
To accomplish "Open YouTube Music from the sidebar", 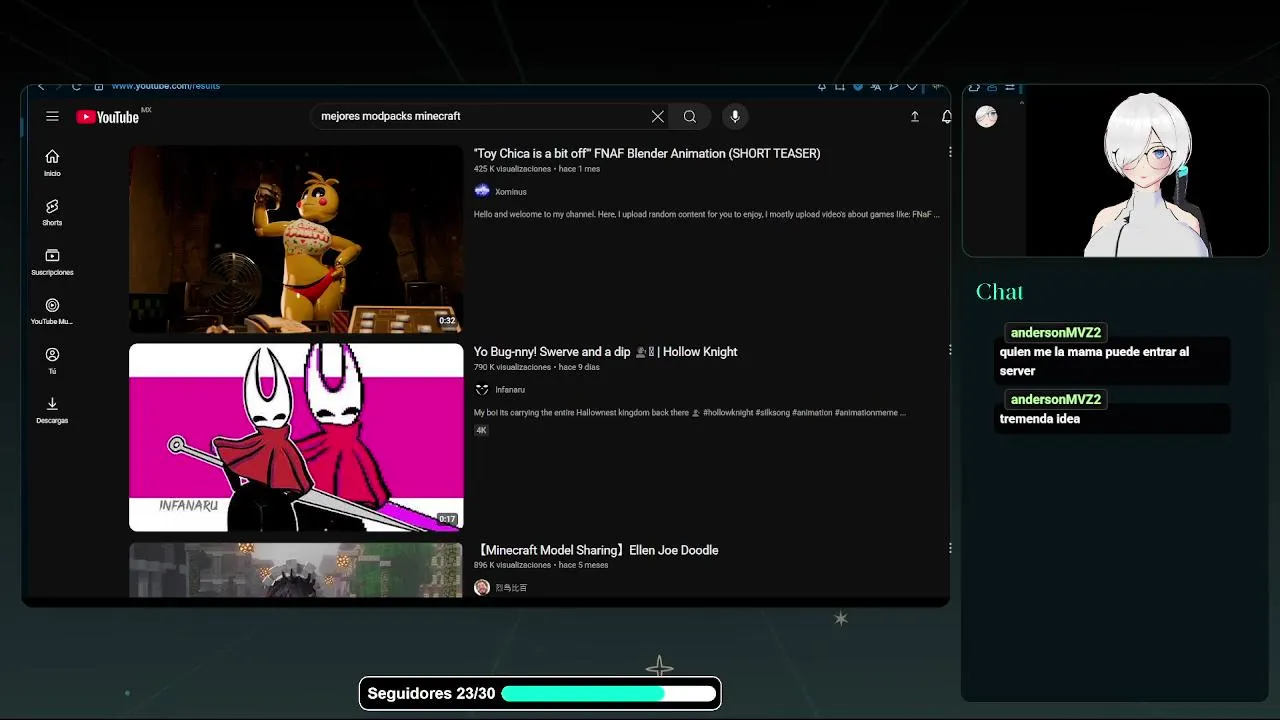I will tap(52, 311).
